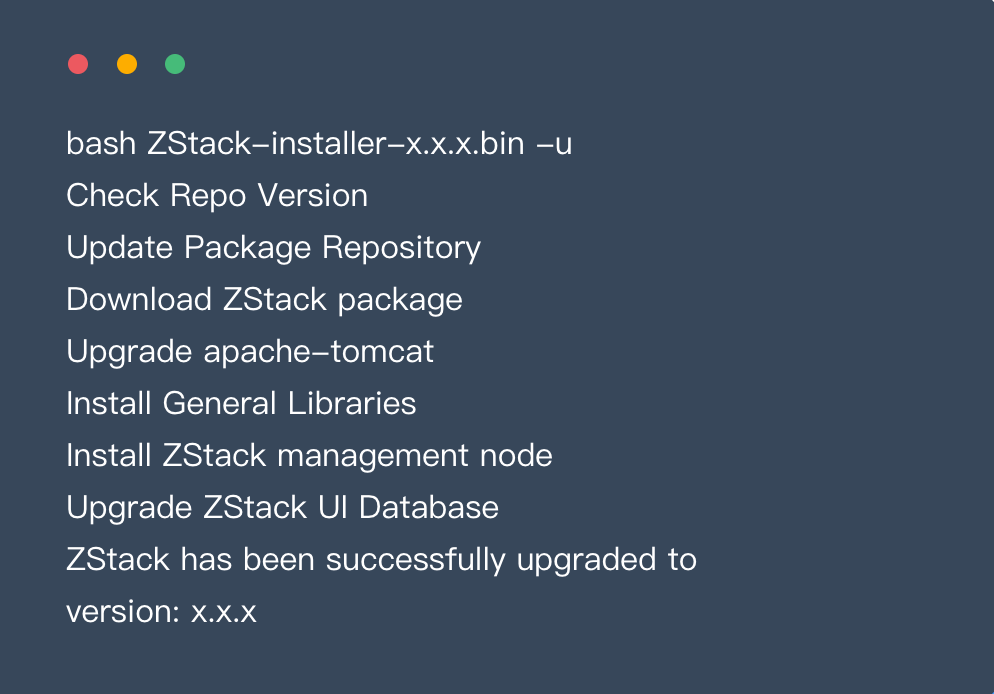The width and height of the screenshot is (994, 694).
Task: Click the word Repository
Action: point(401,248)
